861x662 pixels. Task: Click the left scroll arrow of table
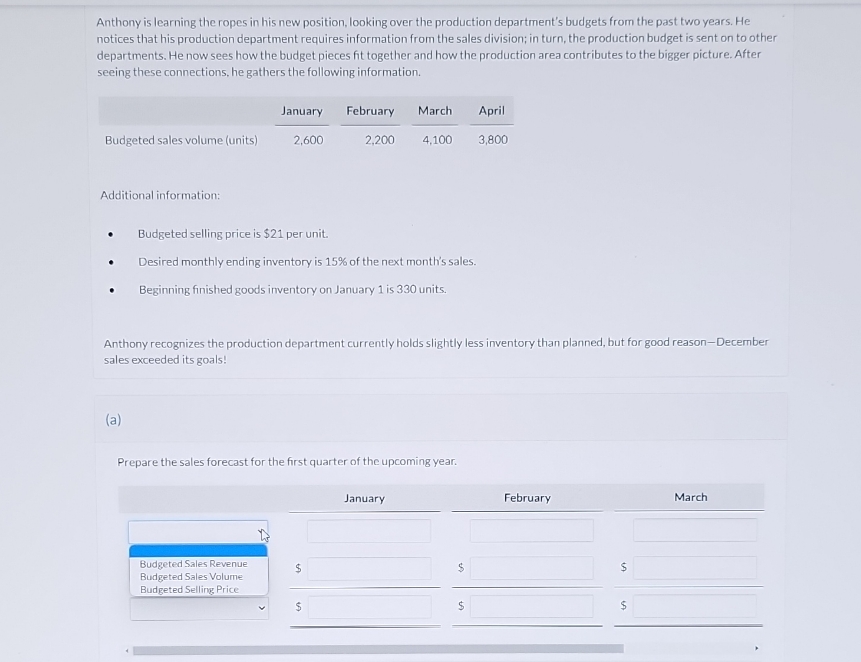(127, 650)
